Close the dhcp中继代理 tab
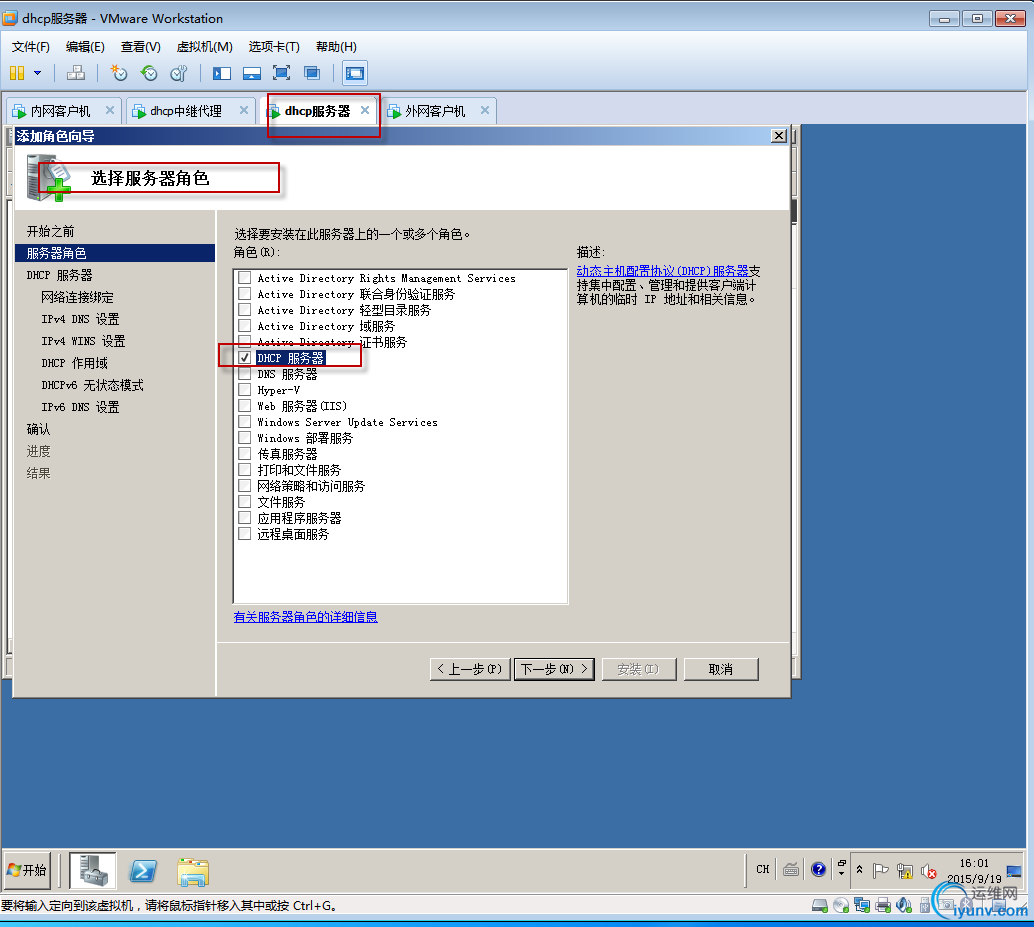This screenshot has width=1034, height=927. (243, 110)
